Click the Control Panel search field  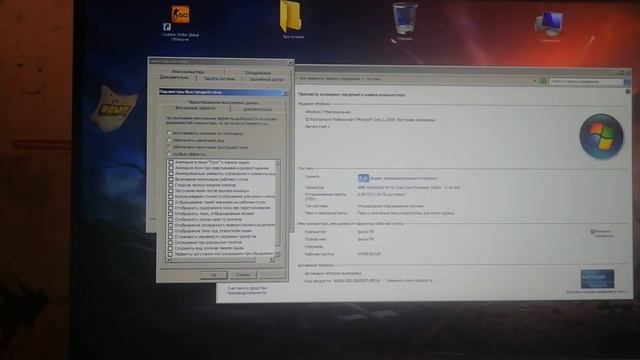pyautogui.click(x=586, y=82)
